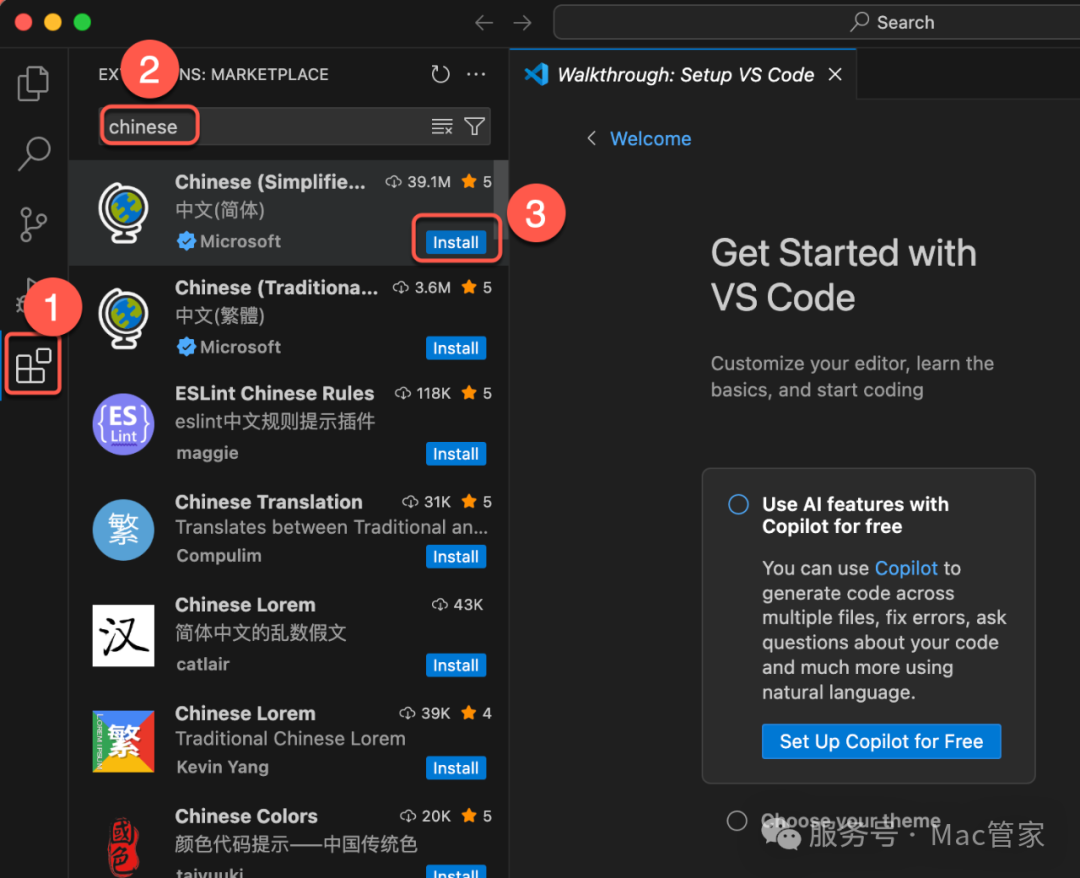This screenshot has width=1080, height=878.
Task: Install Chinese (Simplified) language pack
Action: pos(456,243)
